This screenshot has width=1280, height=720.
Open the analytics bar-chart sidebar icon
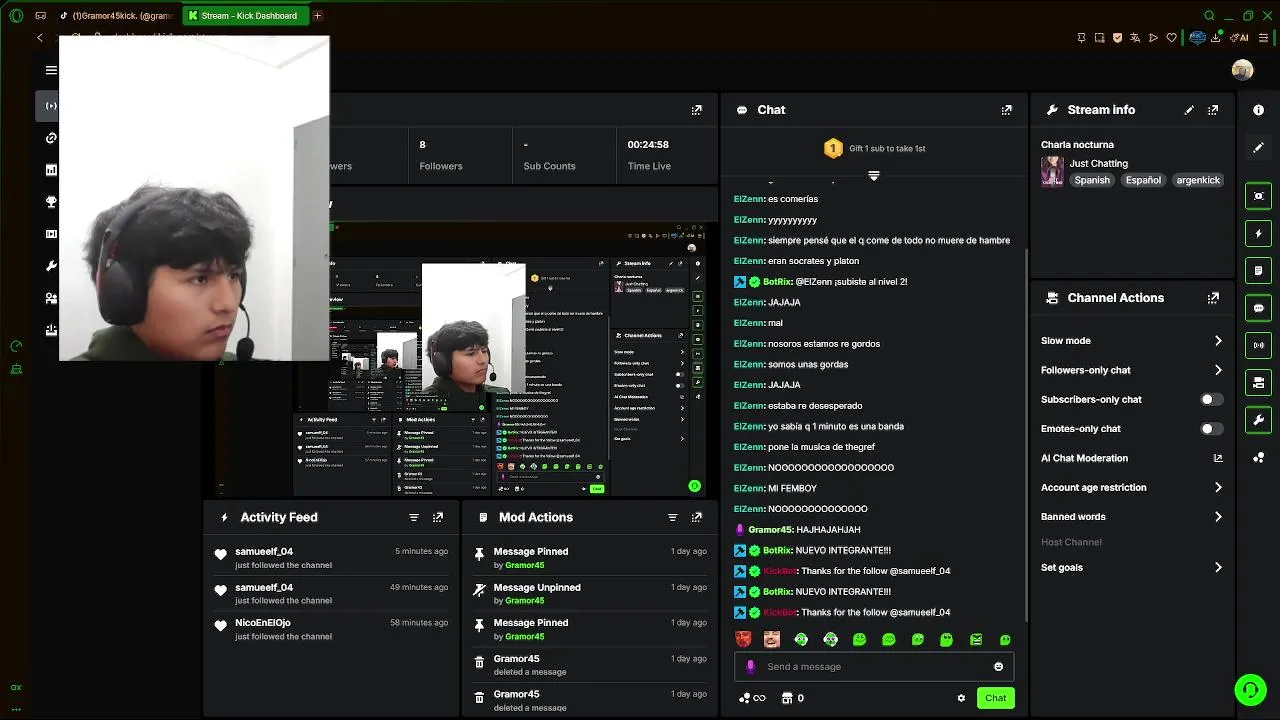tap(51, 170)
